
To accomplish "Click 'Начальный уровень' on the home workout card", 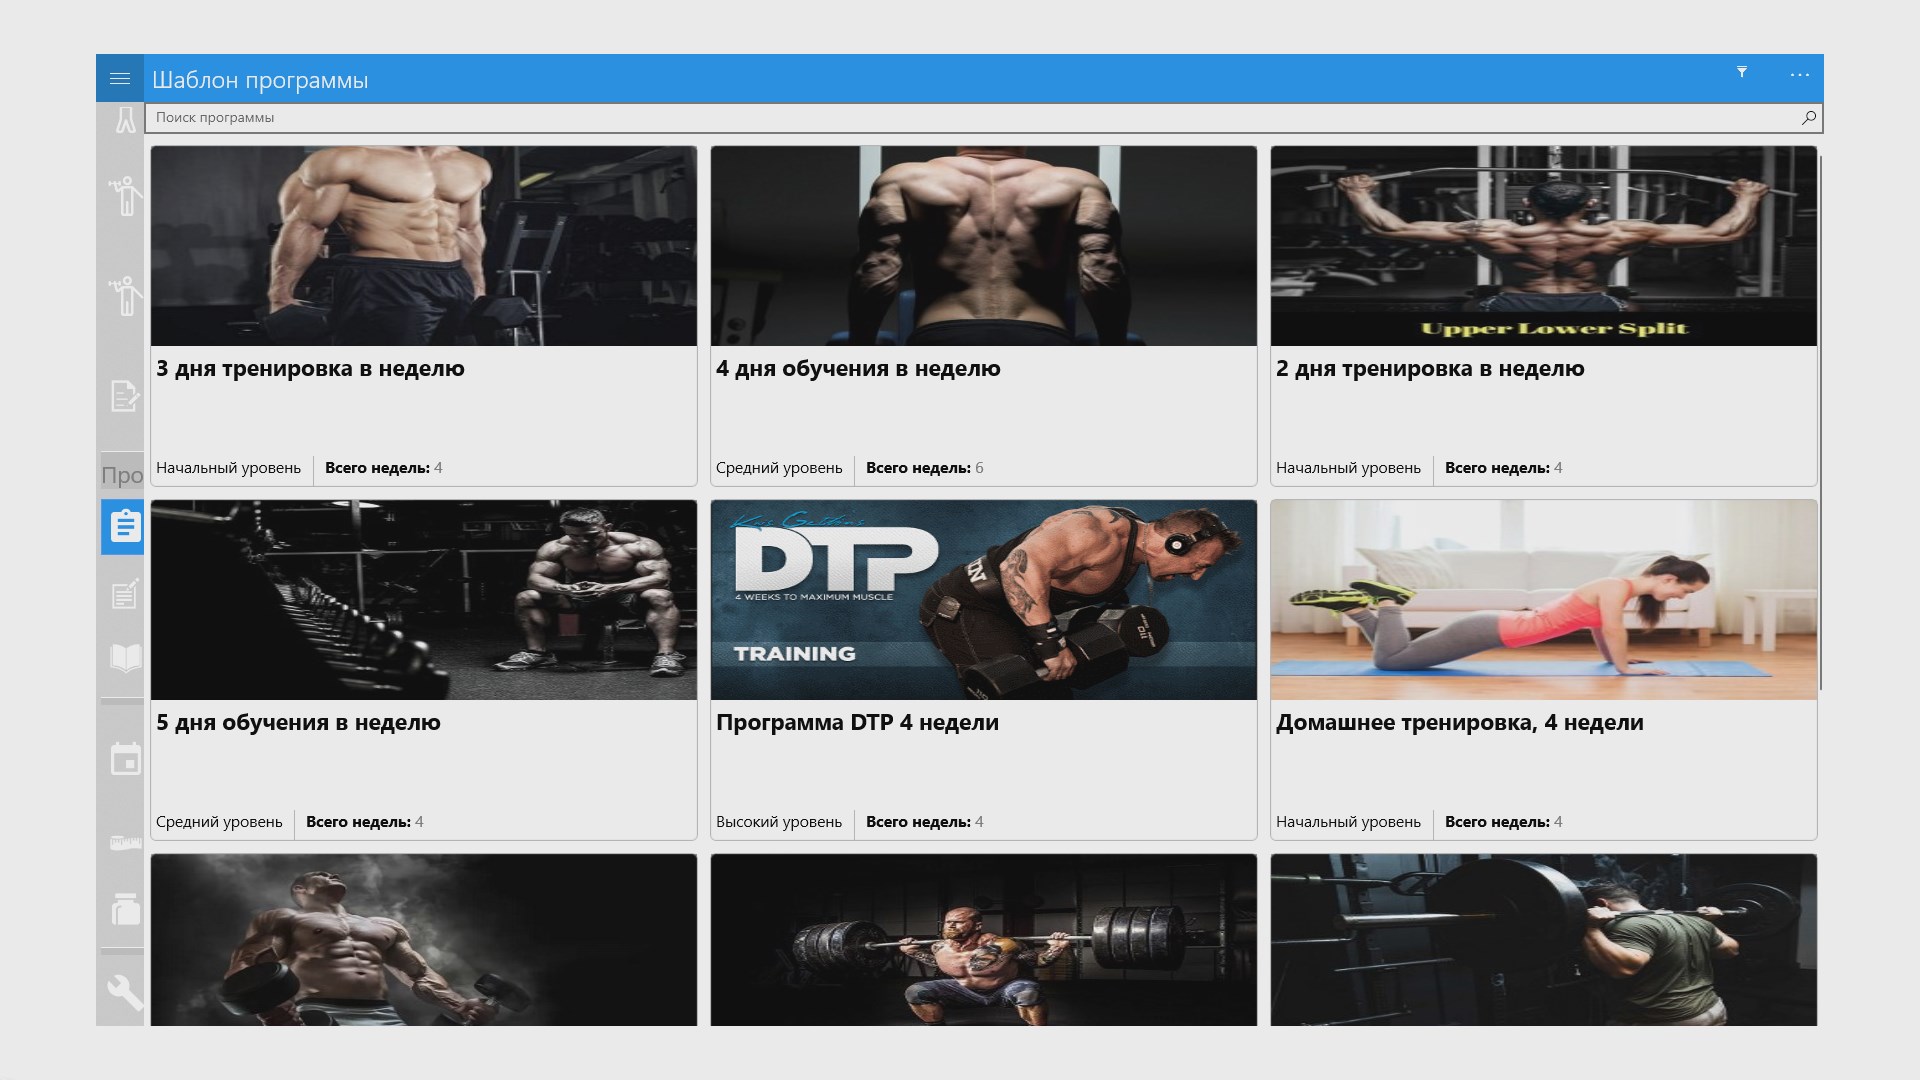I will click(x=1348, y=822).
